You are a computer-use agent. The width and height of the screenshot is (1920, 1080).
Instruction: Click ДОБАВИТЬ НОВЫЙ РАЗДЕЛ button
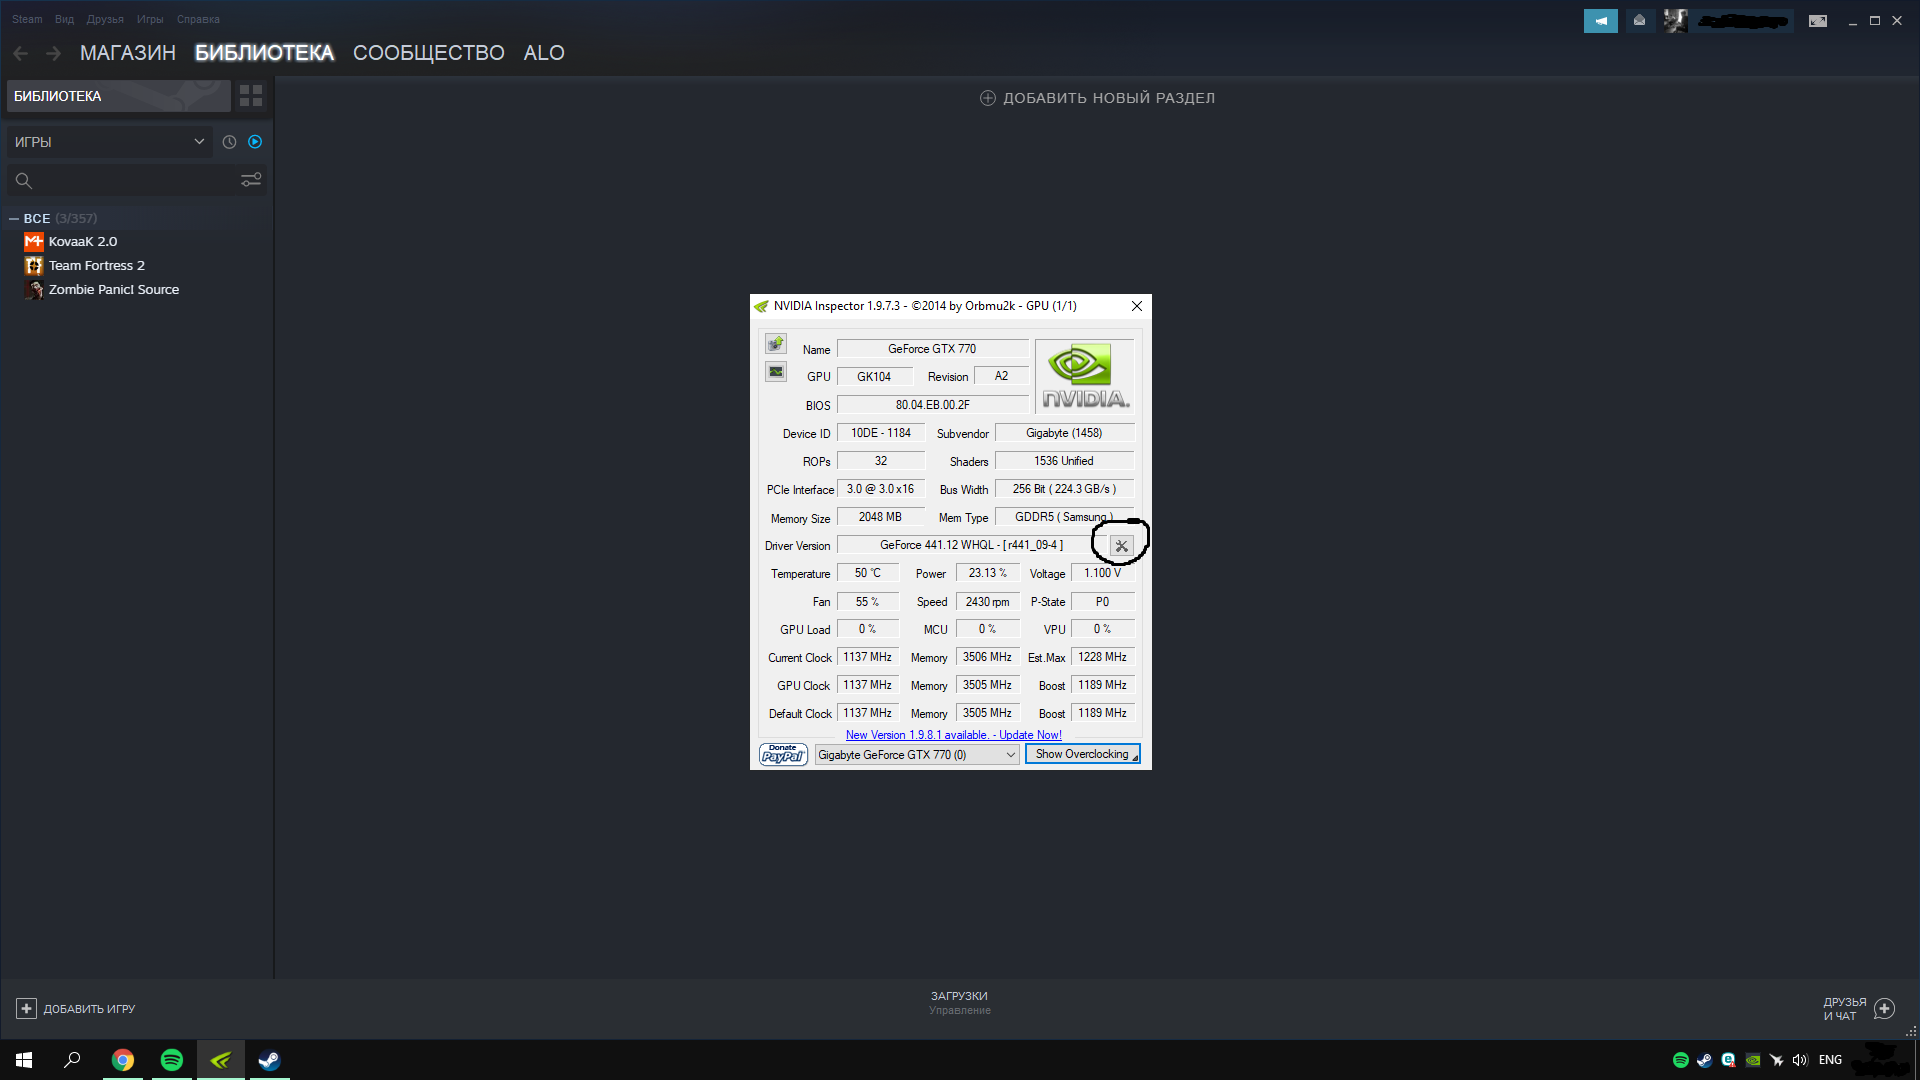(1097, 98)
